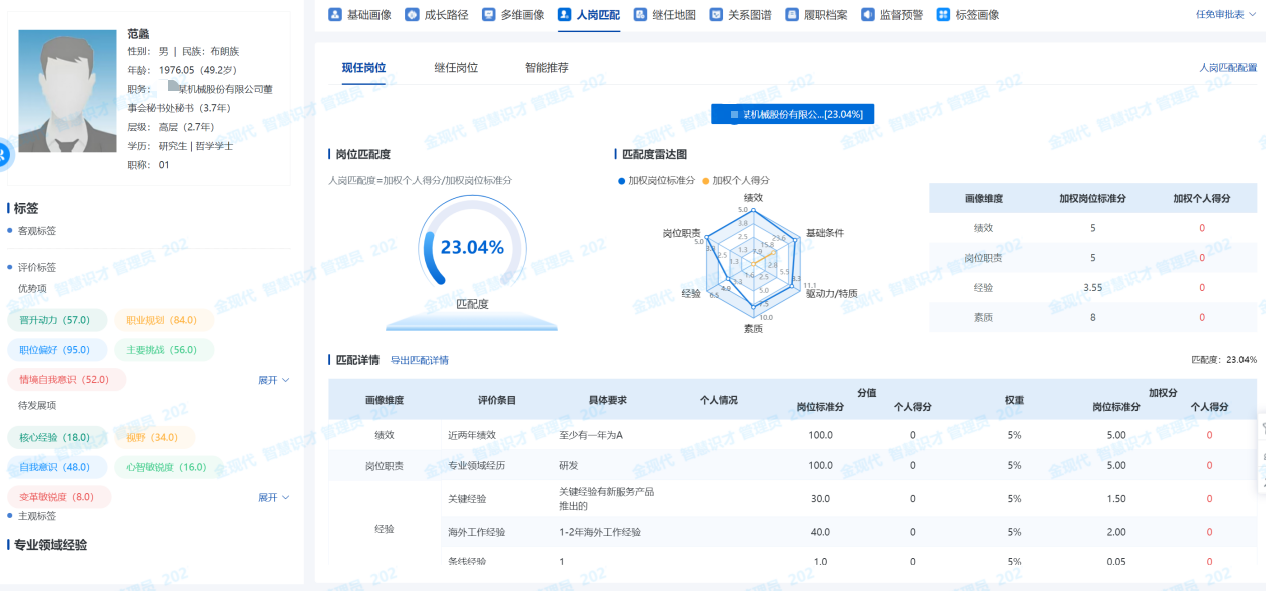Click the 成长路径 icon in top navigation
This screenshot has height=591, width=1266.
[412, 15]
